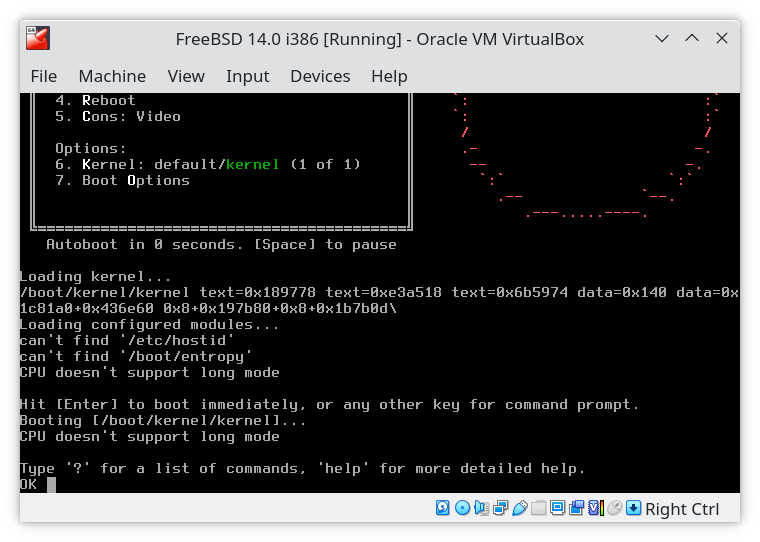Open the optical drive status icon
Image resolution: width=760 pixels, height=542 pixels.
coord(462,508)
